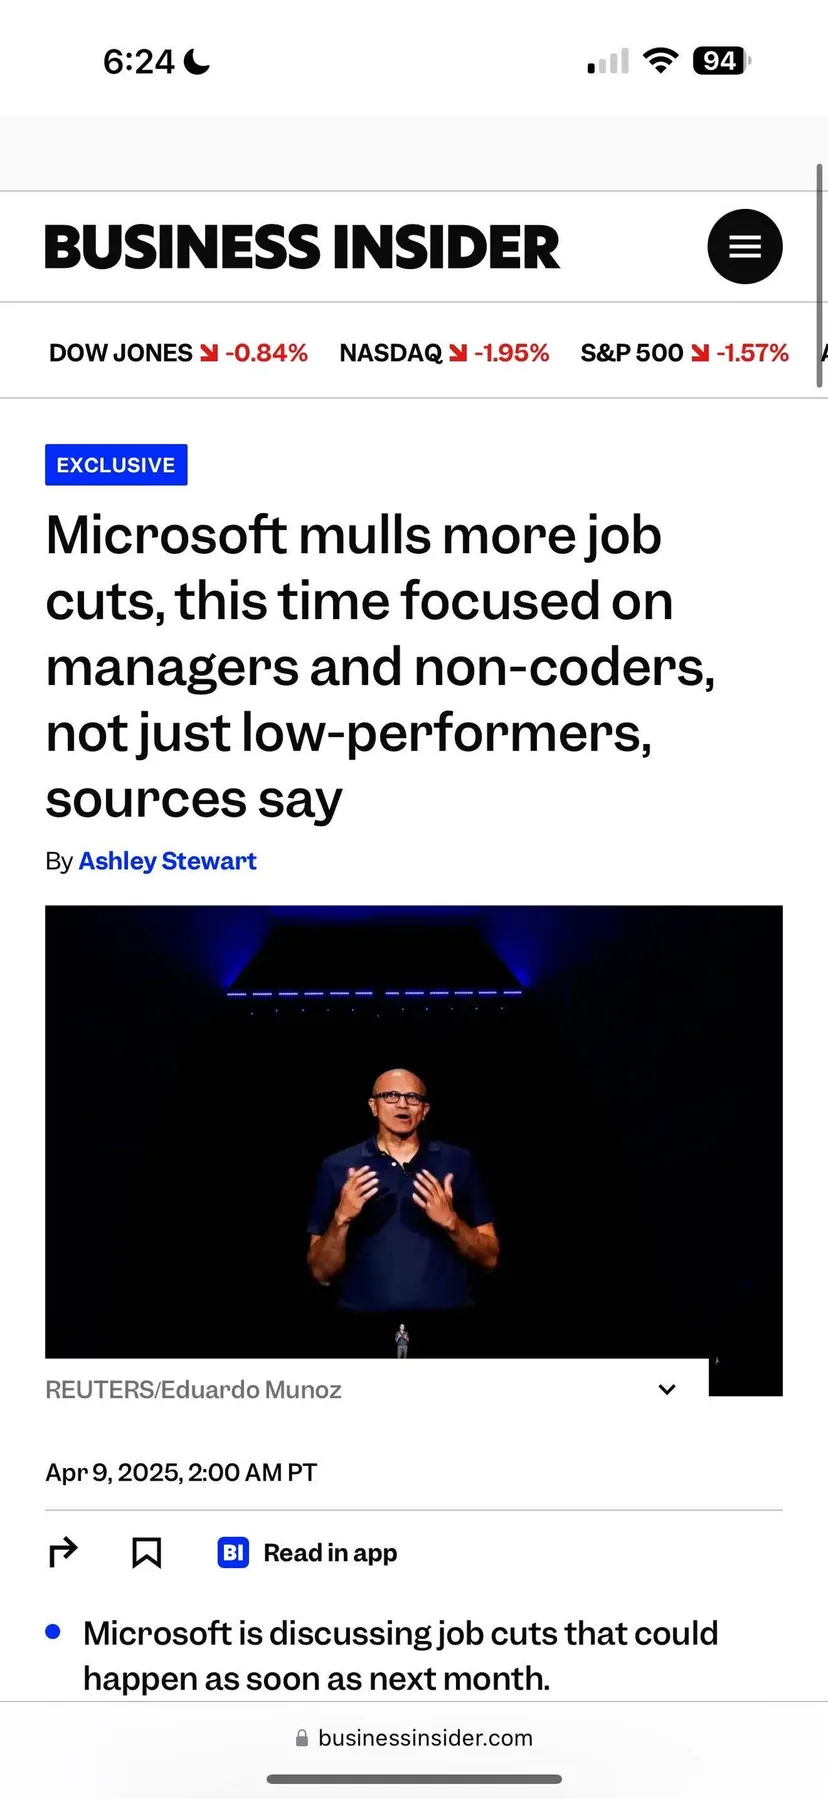
Task: Expand the image caption chevron
Action: 666,1389
